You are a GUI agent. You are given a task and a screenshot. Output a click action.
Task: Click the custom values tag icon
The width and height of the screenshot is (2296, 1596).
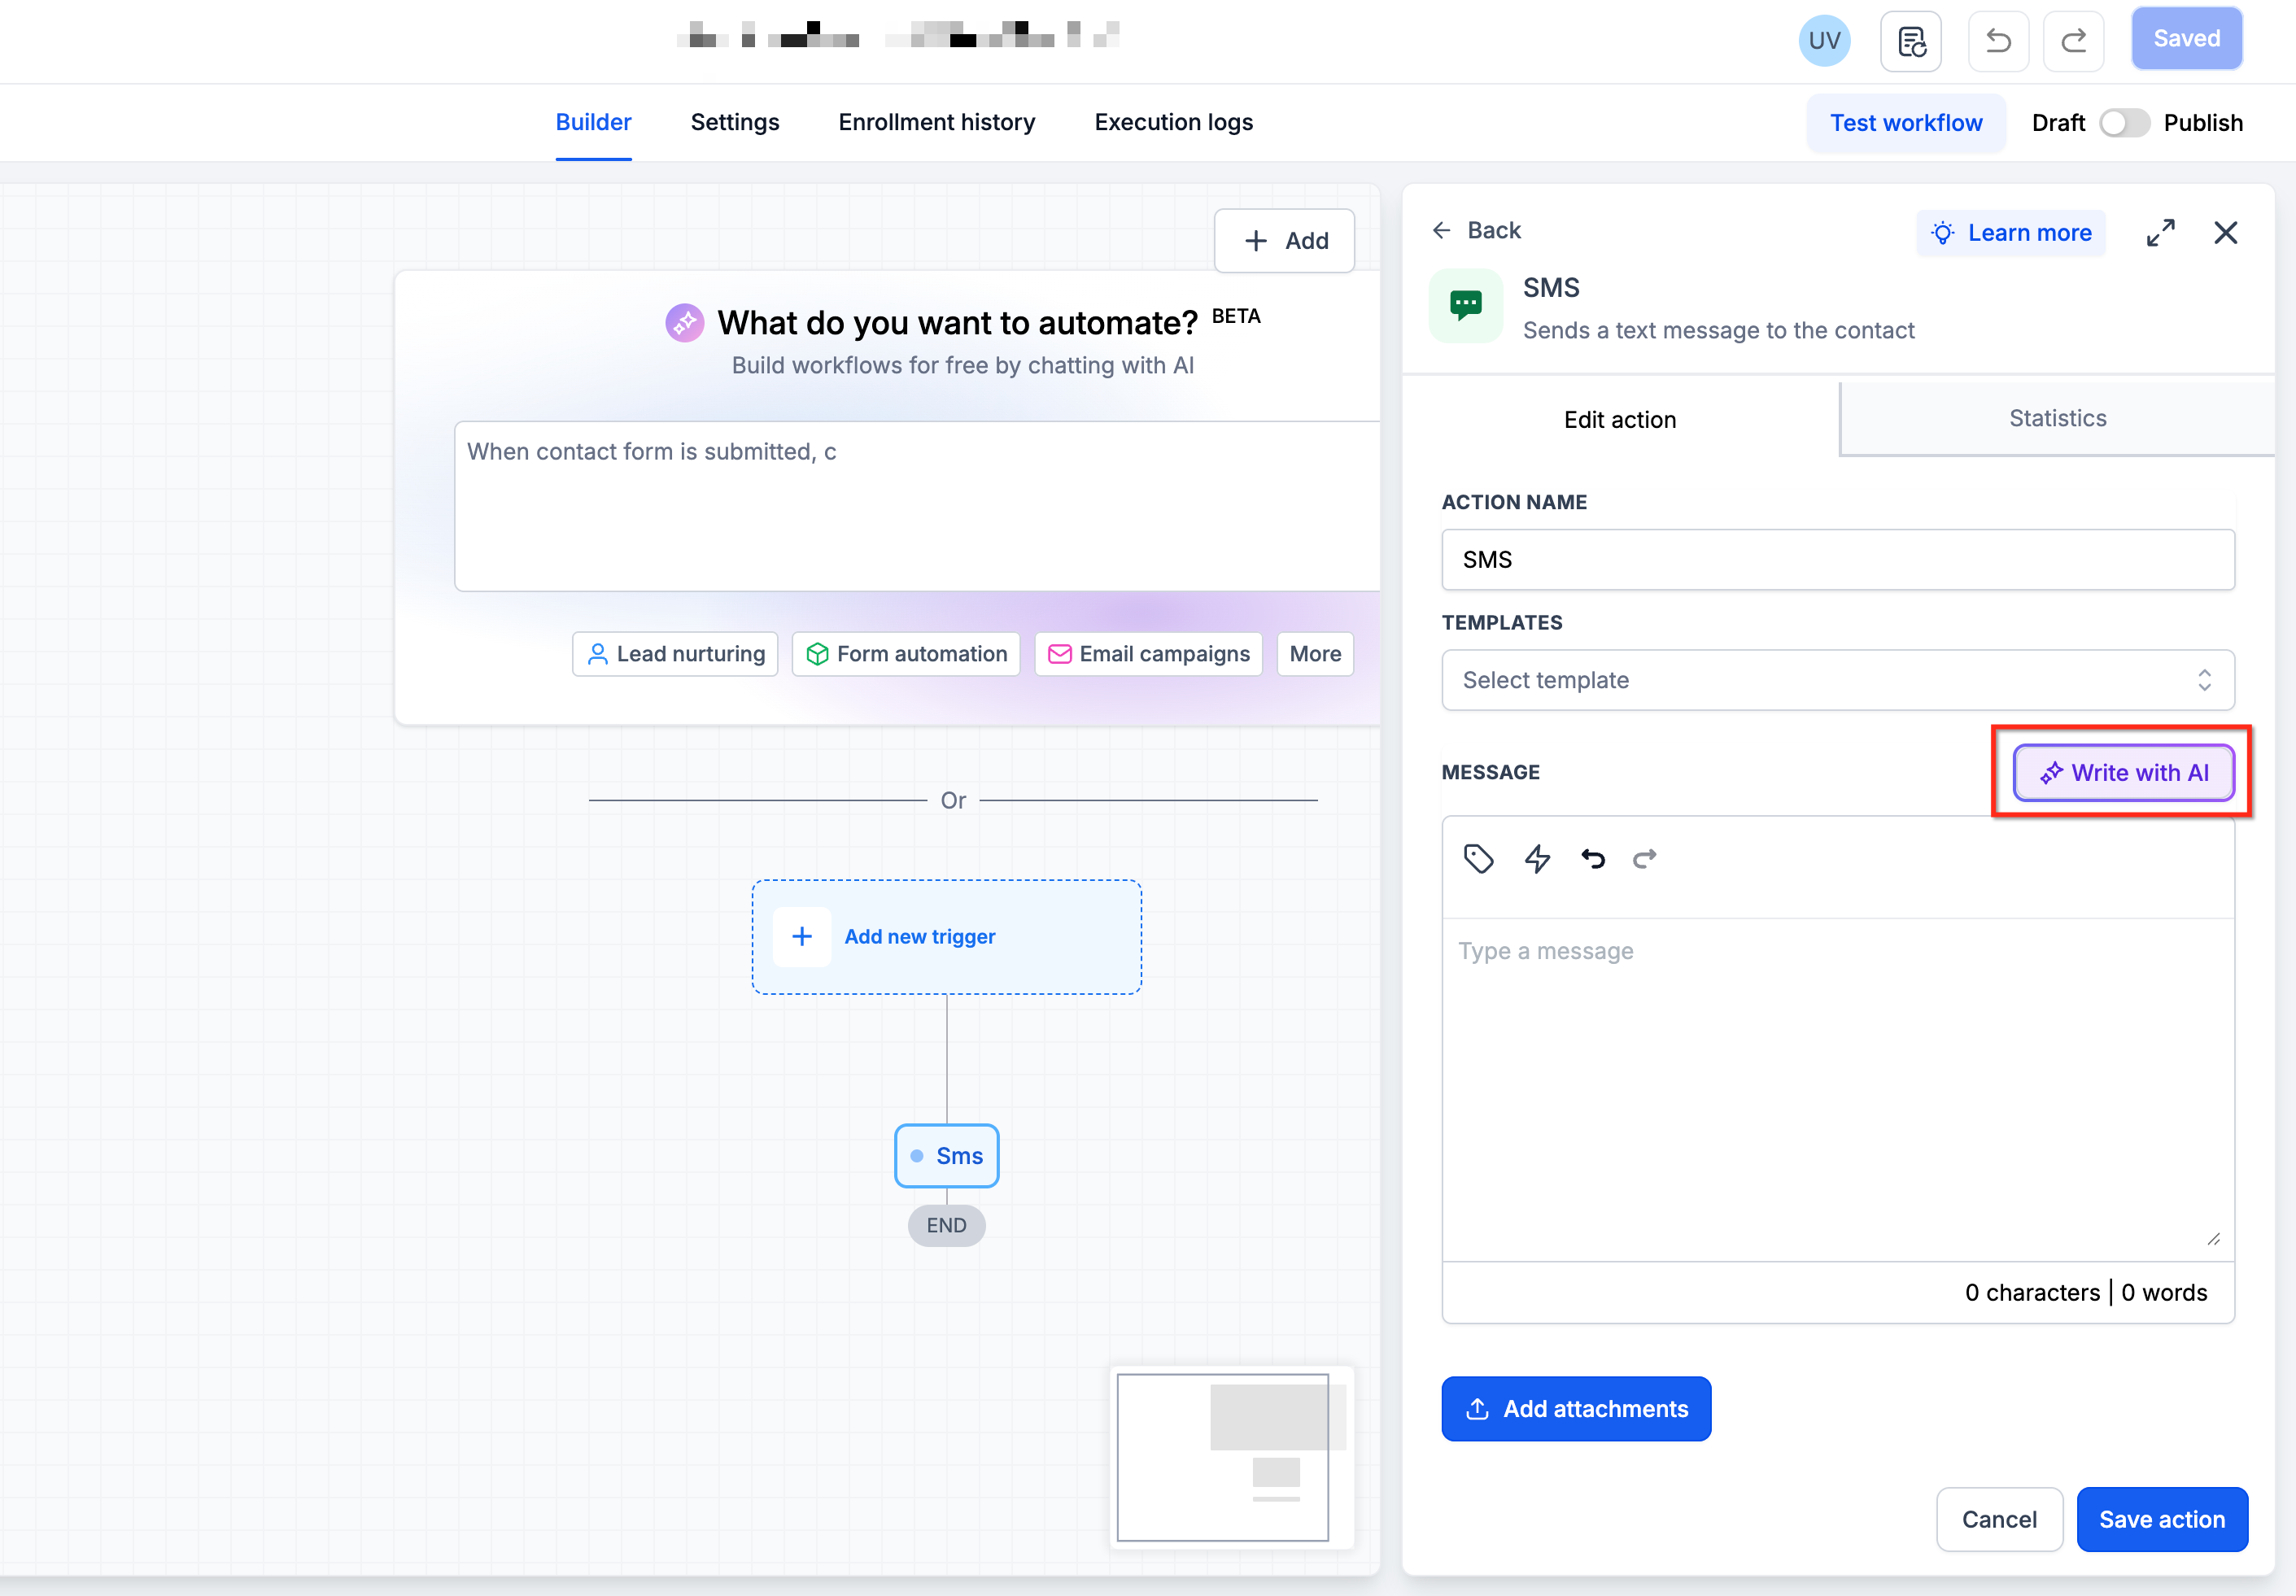[1478, 859]
